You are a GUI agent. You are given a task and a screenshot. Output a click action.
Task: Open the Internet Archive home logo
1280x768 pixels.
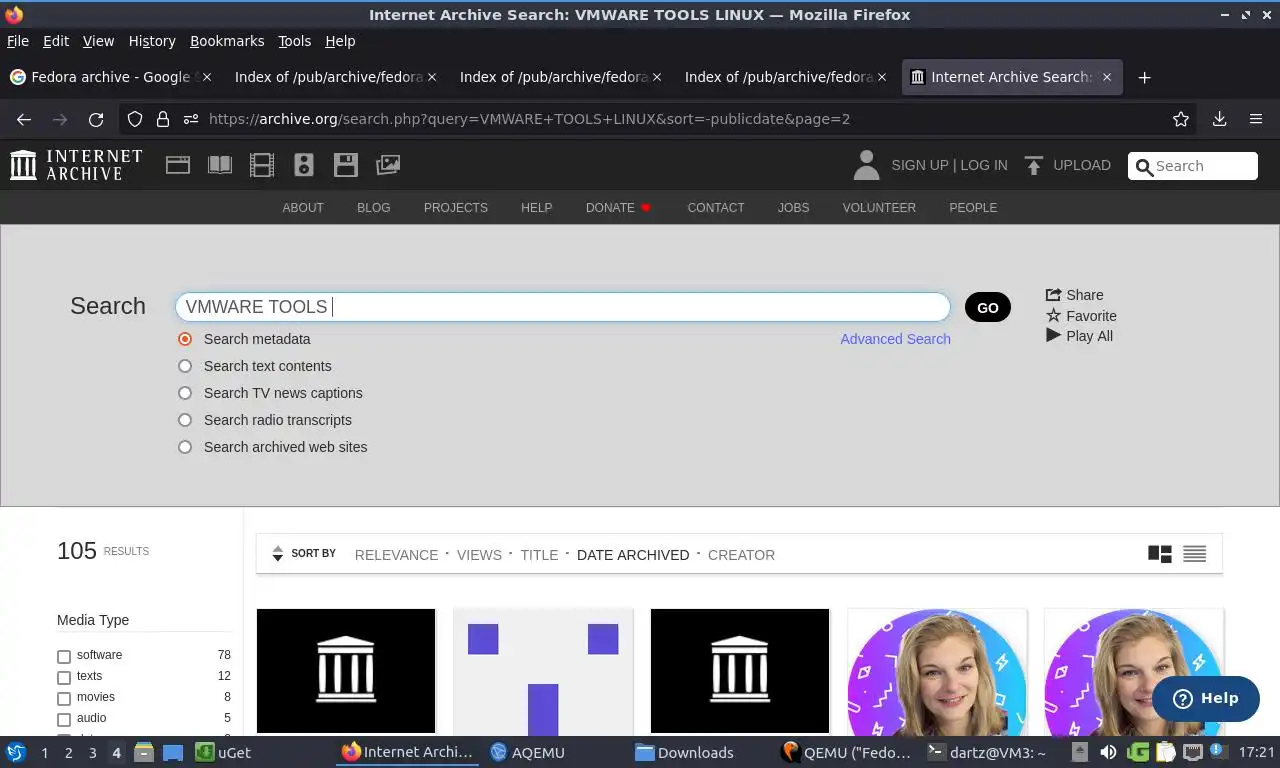tap(76, 165)
